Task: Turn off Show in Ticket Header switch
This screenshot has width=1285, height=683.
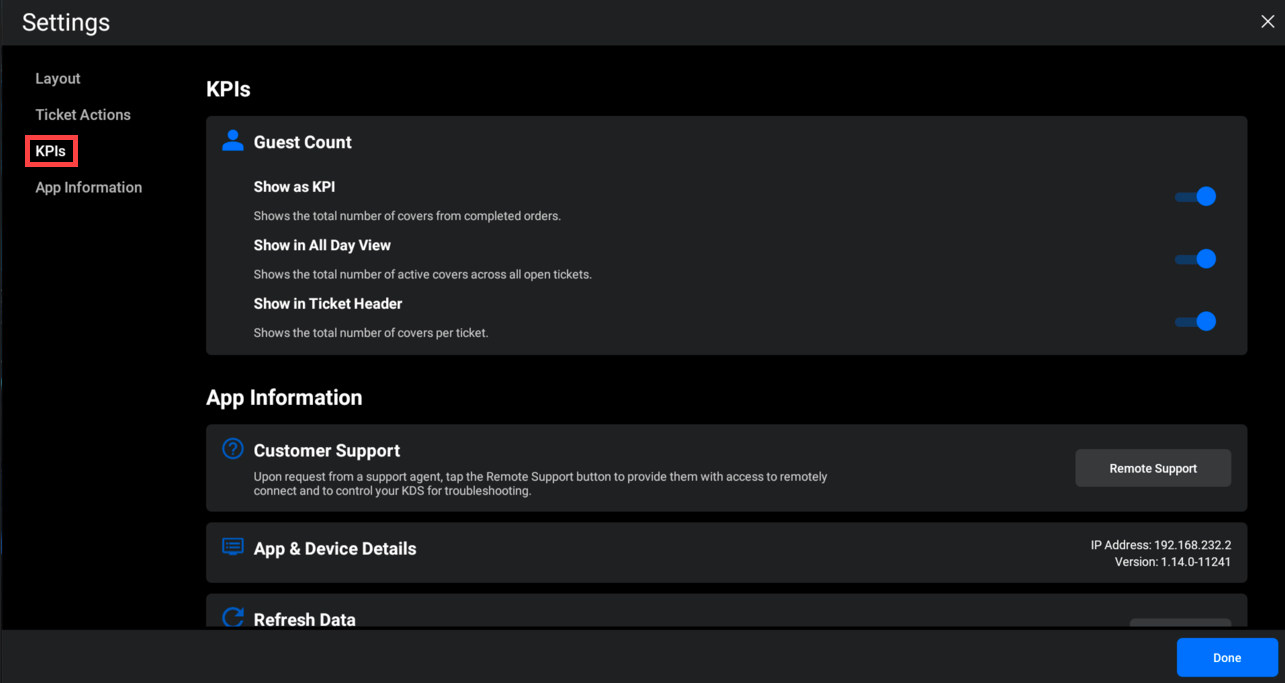Action: 1196,321
